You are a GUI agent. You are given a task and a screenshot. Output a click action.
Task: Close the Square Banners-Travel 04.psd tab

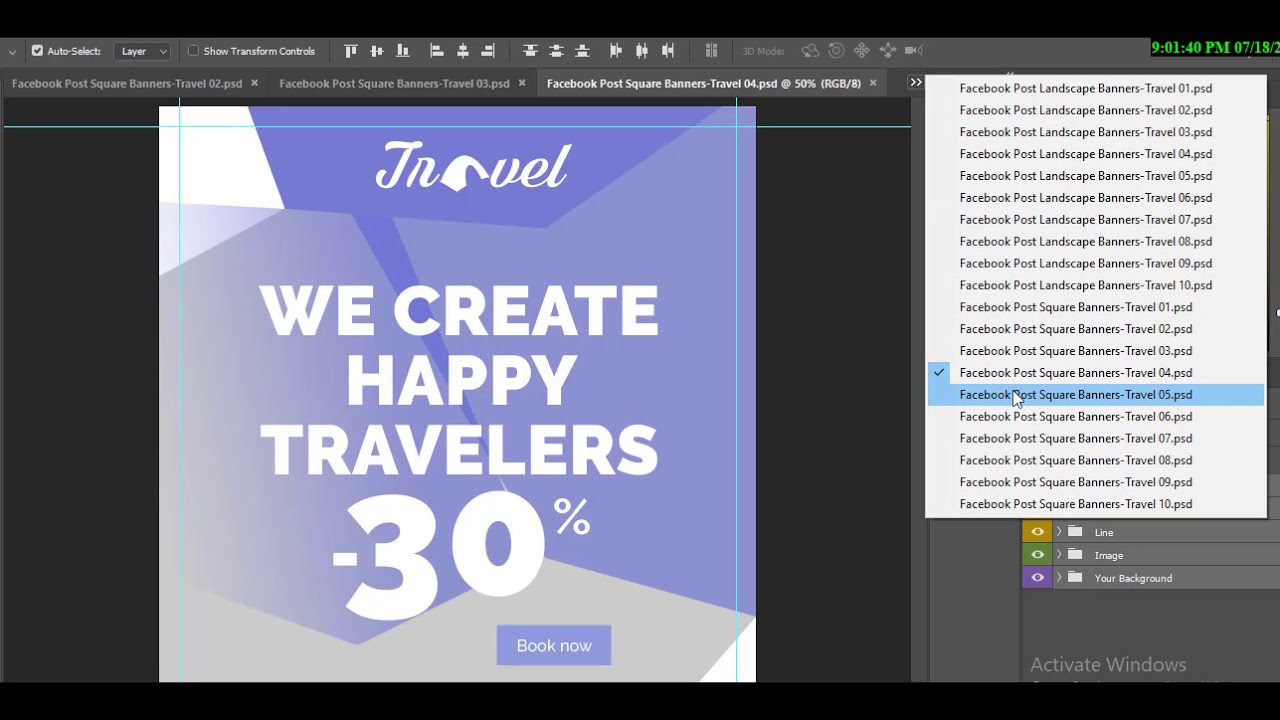click(x=873, y=83)
